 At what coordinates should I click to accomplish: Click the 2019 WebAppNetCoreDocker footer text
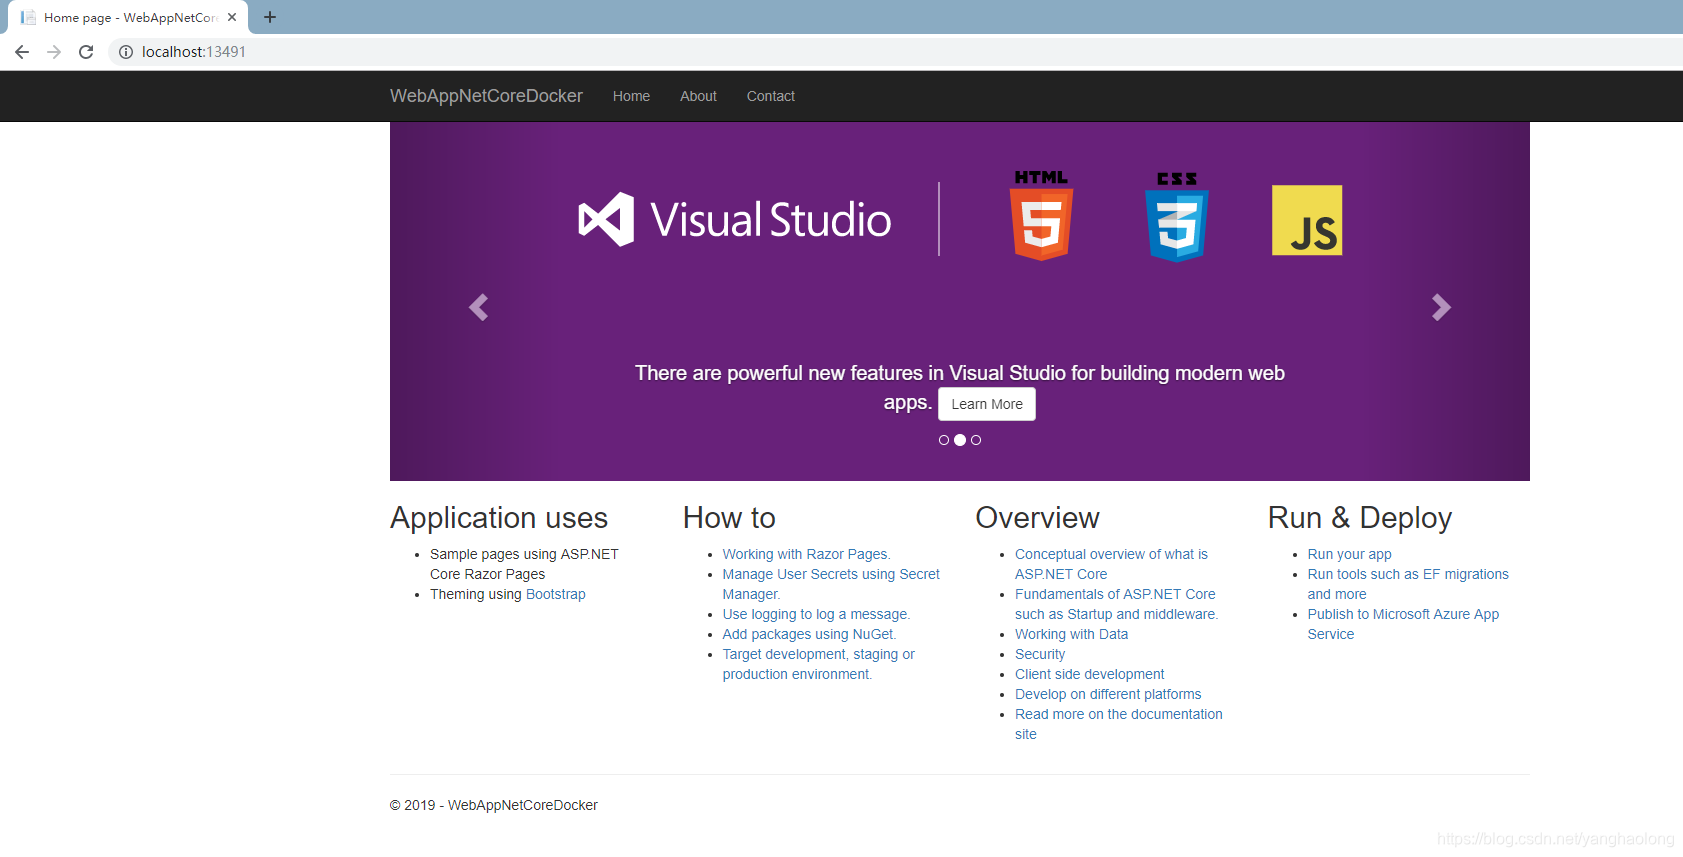pos(494,805)
